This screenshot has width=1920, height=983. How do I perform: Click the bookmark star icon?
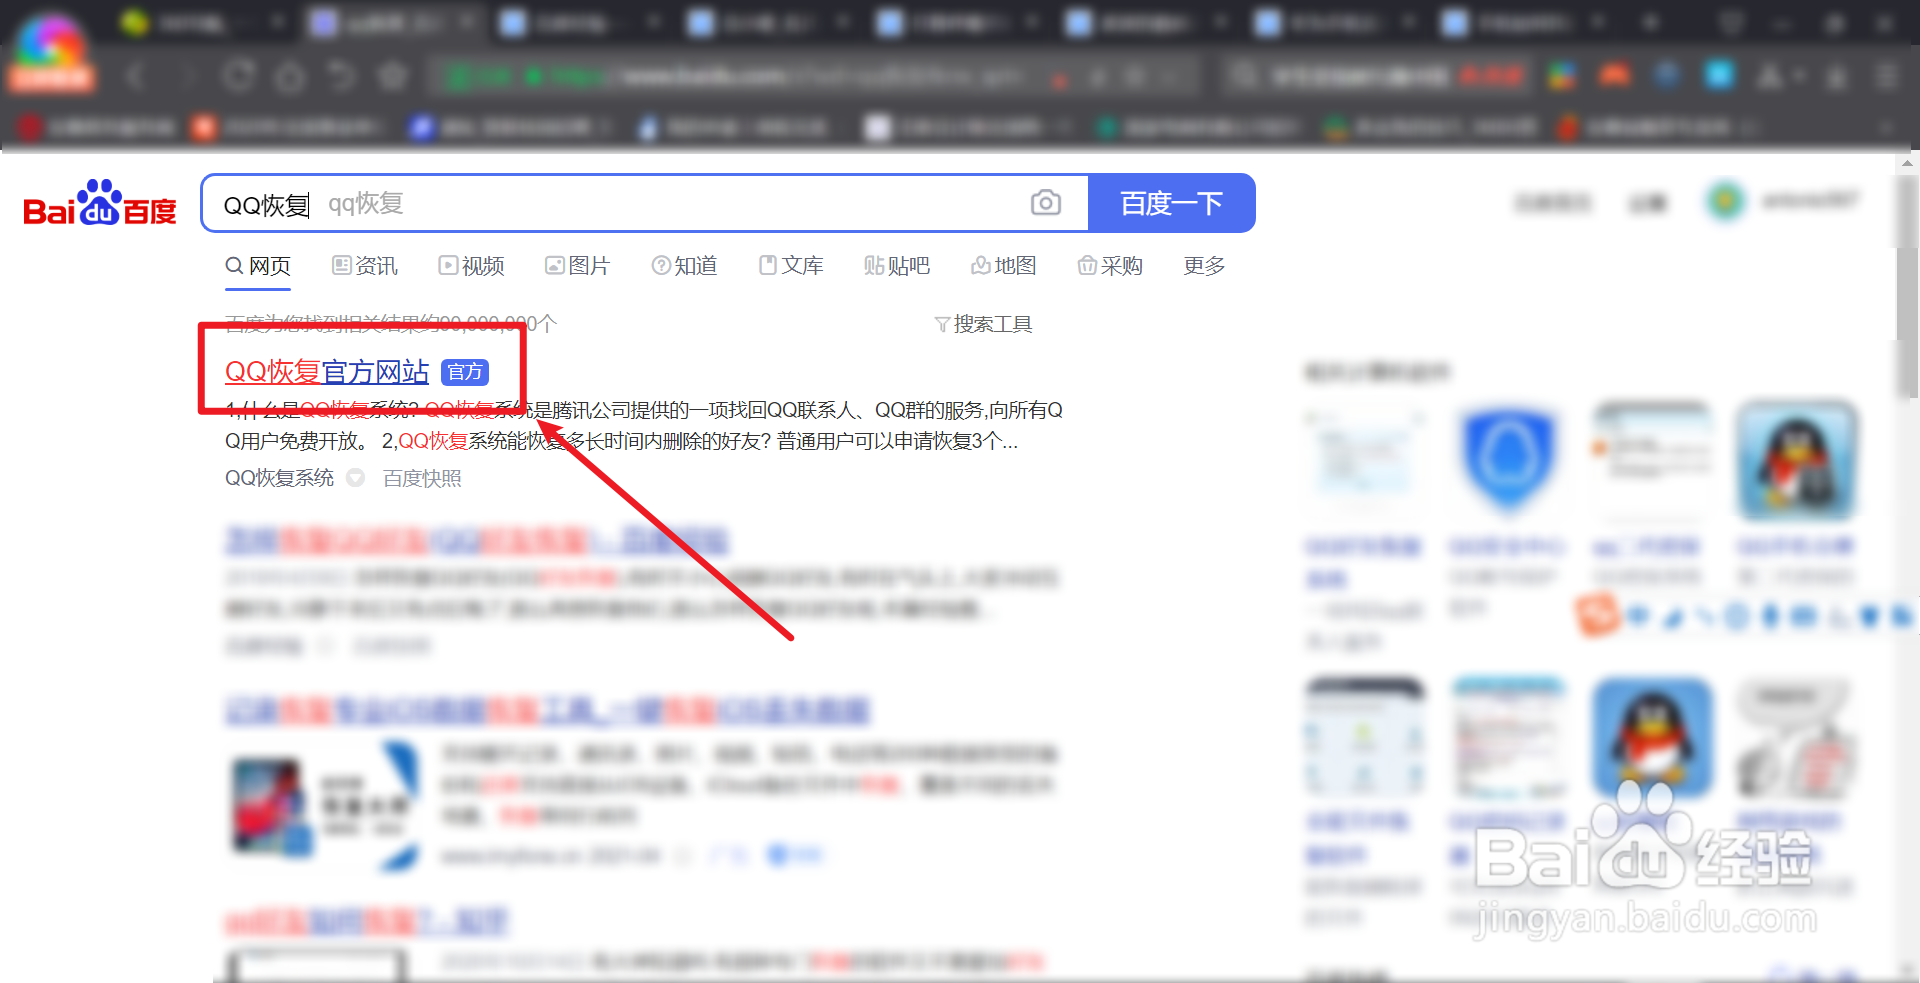(x=393, y=75)
